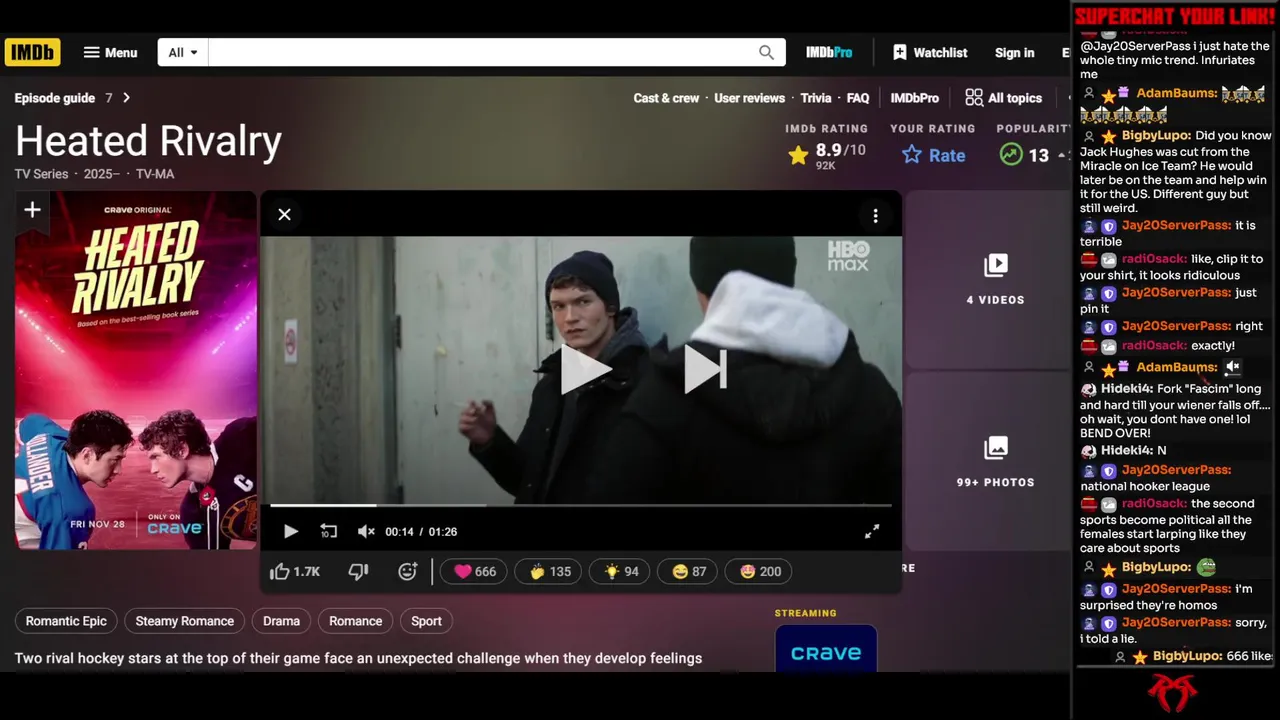Open Cast & crew

point(666,98)
